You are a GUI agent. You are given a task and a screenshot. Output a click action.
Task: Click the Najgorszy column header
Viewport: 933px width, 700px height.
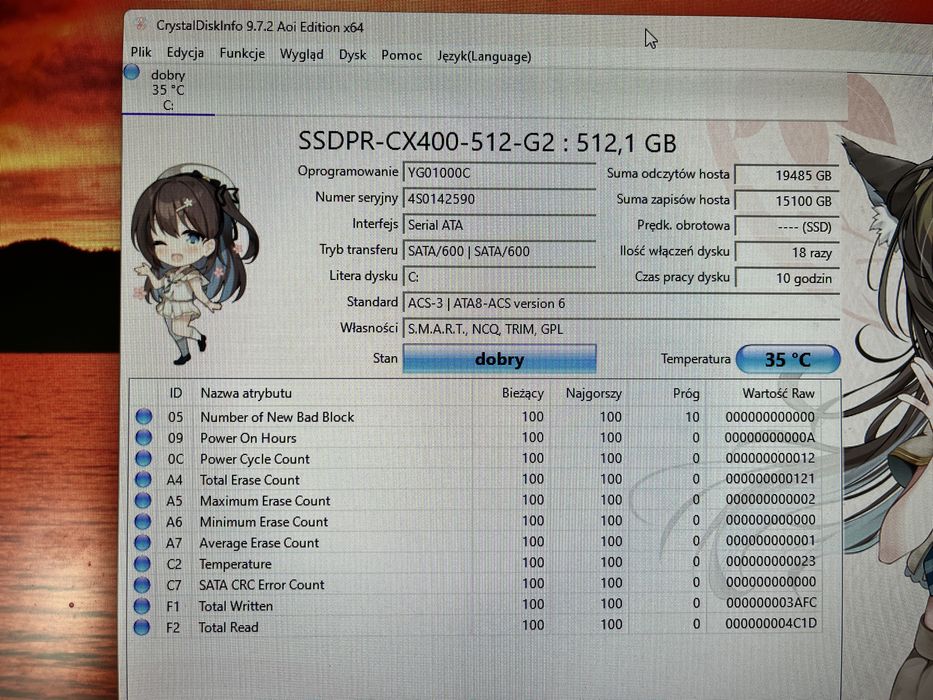[593, 393]
